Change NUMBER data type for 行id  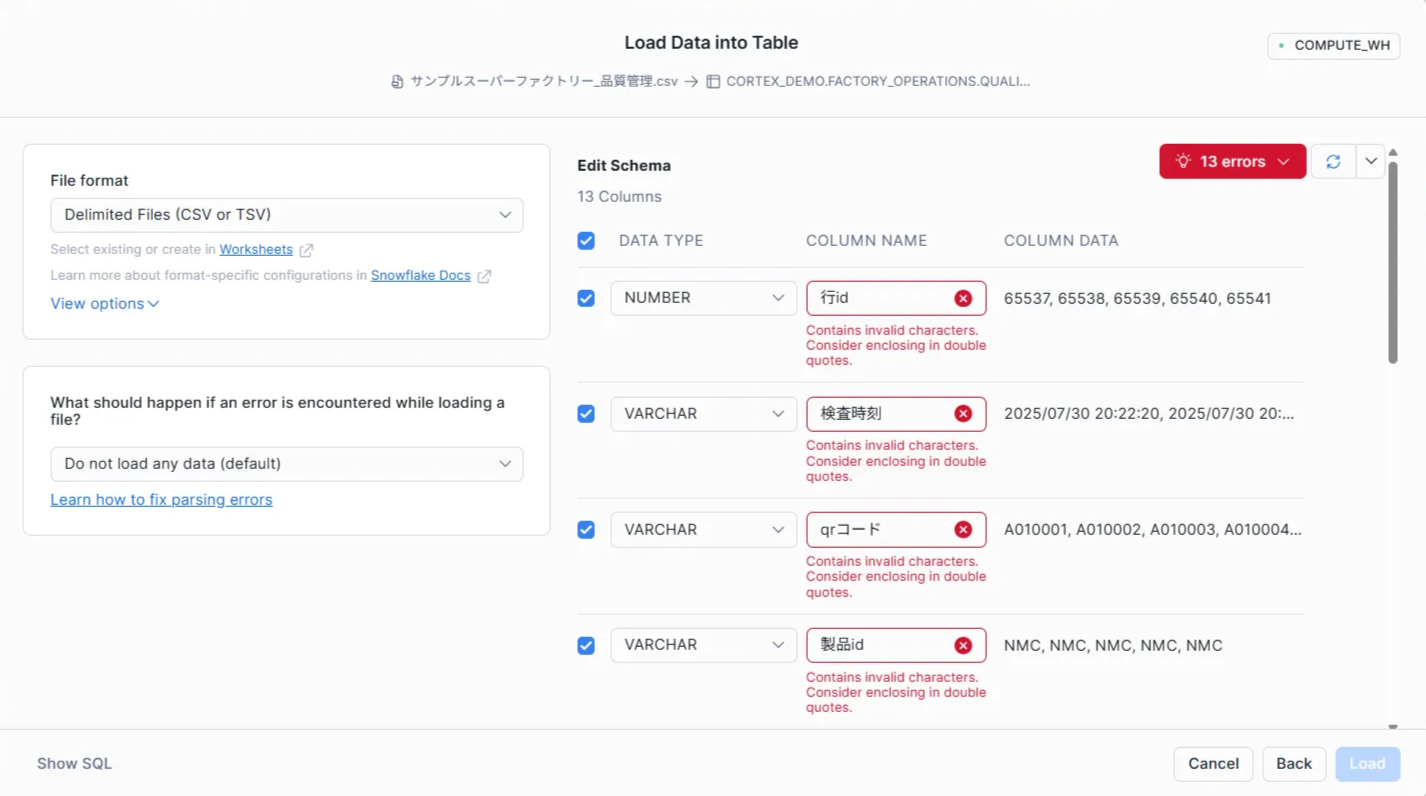703,298
